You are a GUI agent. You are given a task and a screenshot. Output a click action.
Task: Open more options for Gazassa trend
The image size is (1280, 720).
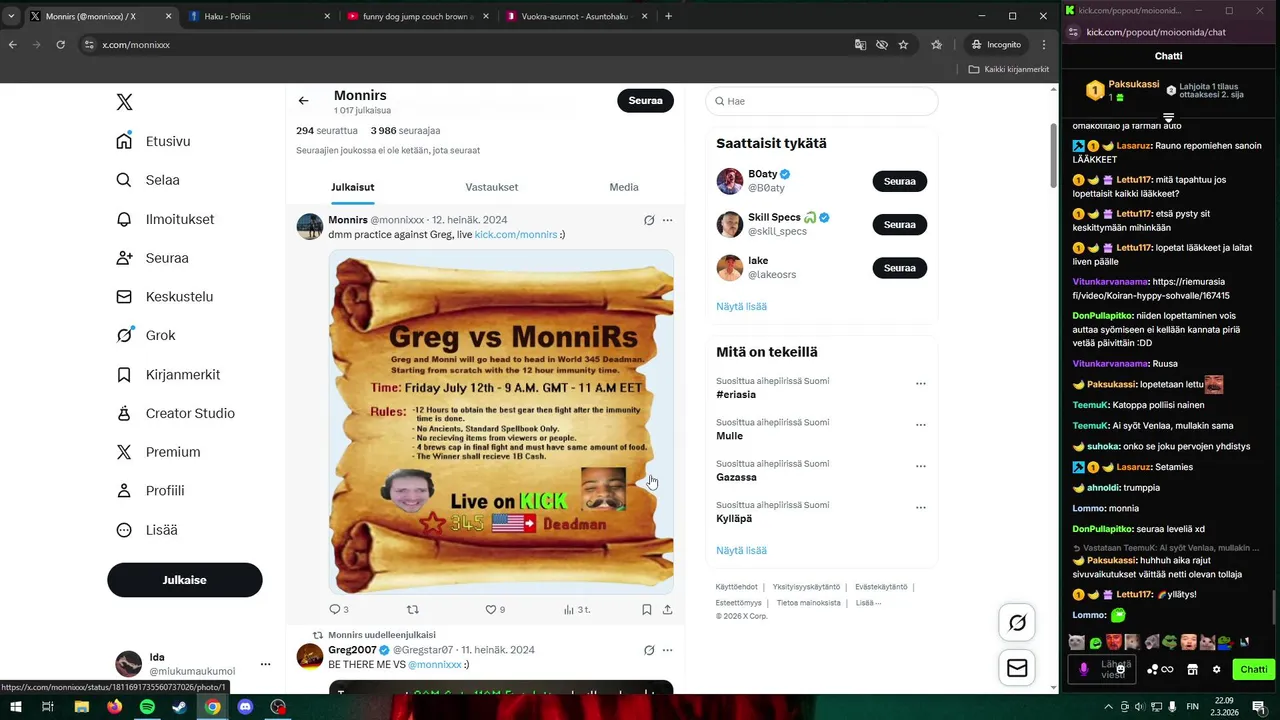(921, 466)
